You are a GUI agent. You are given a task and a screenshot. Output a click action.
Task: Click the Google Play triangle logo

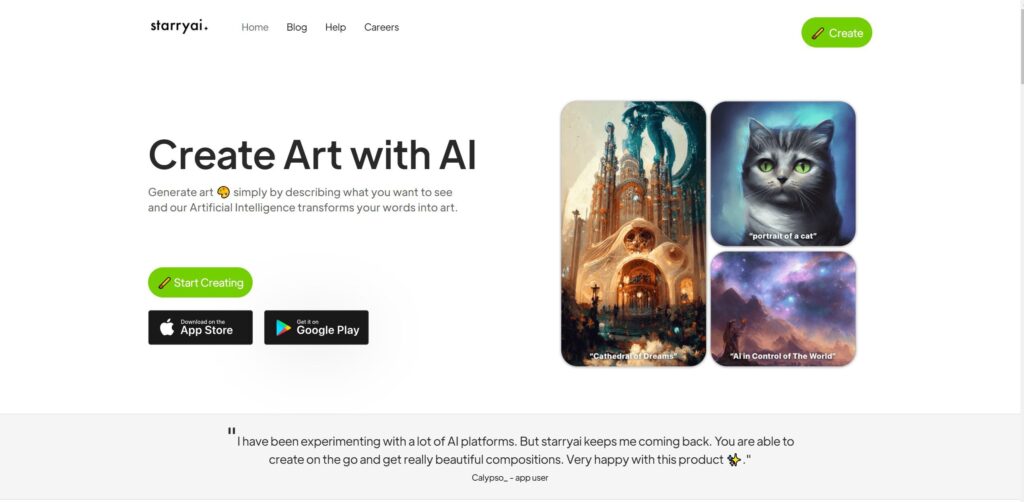(283, 328)
